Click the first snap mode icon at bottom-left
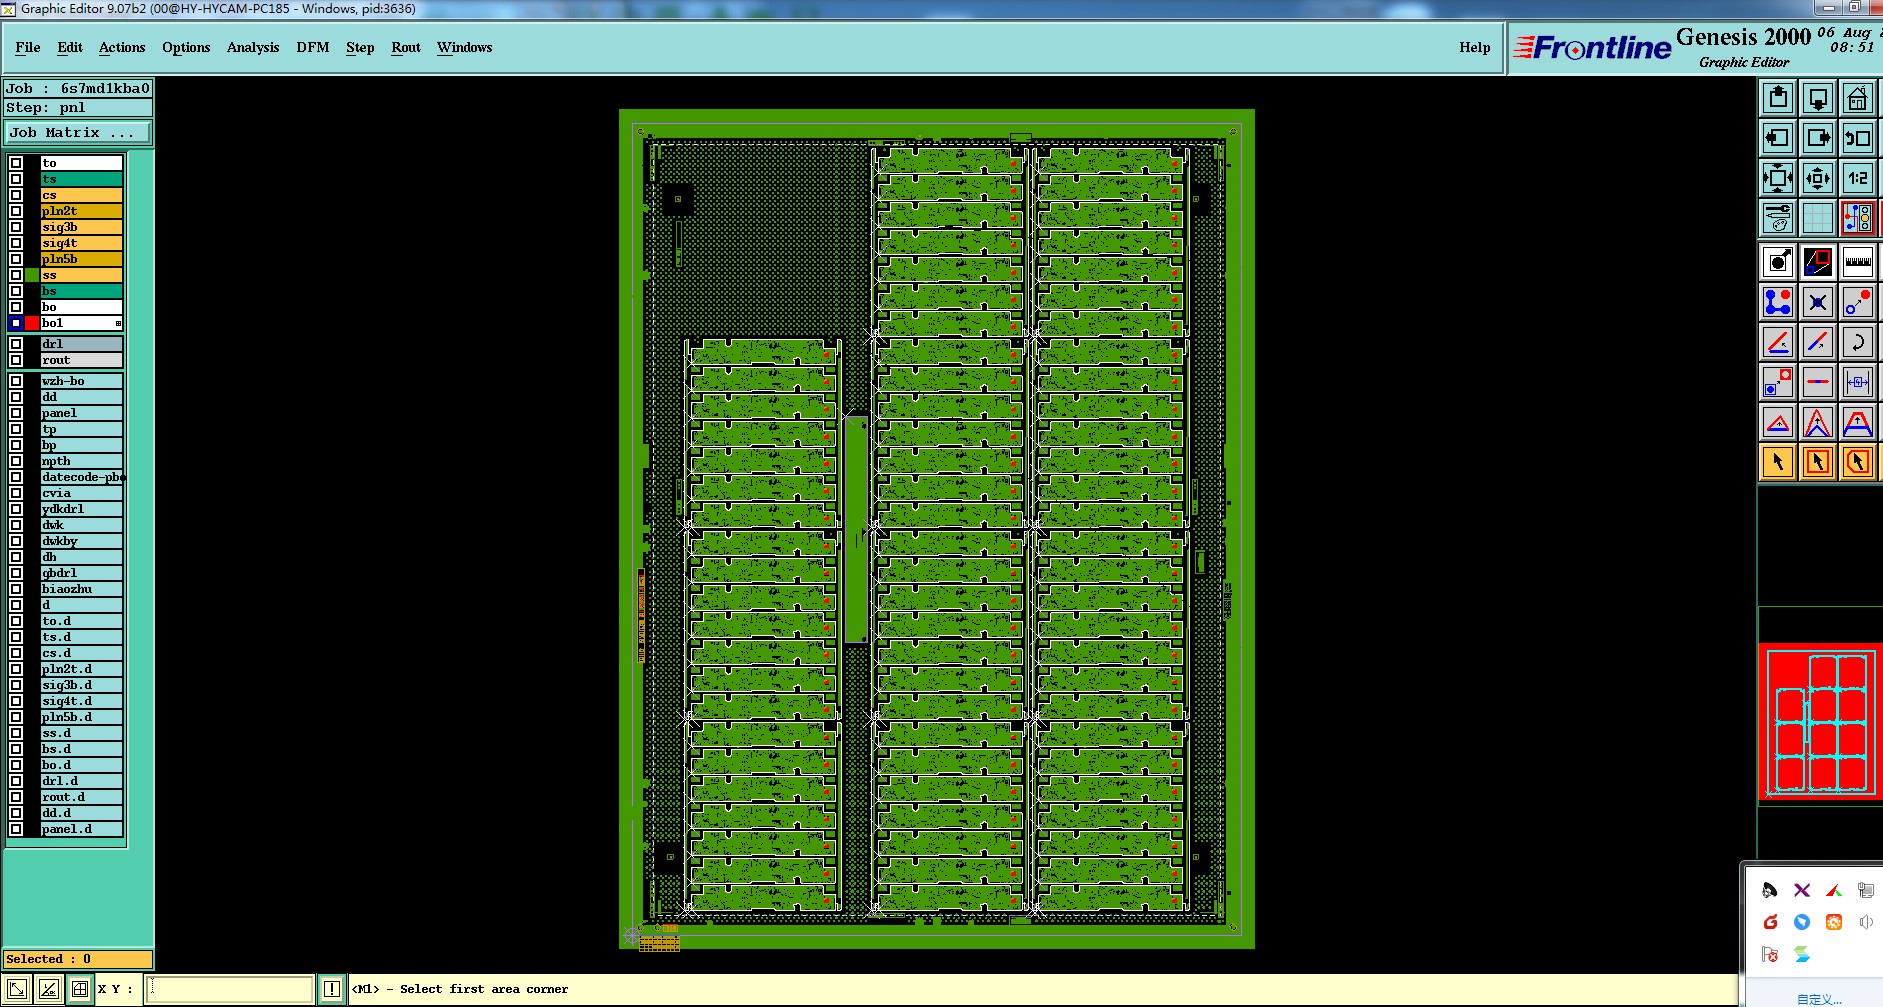This screenshot has height=1007, width=1883. [17, 989]
